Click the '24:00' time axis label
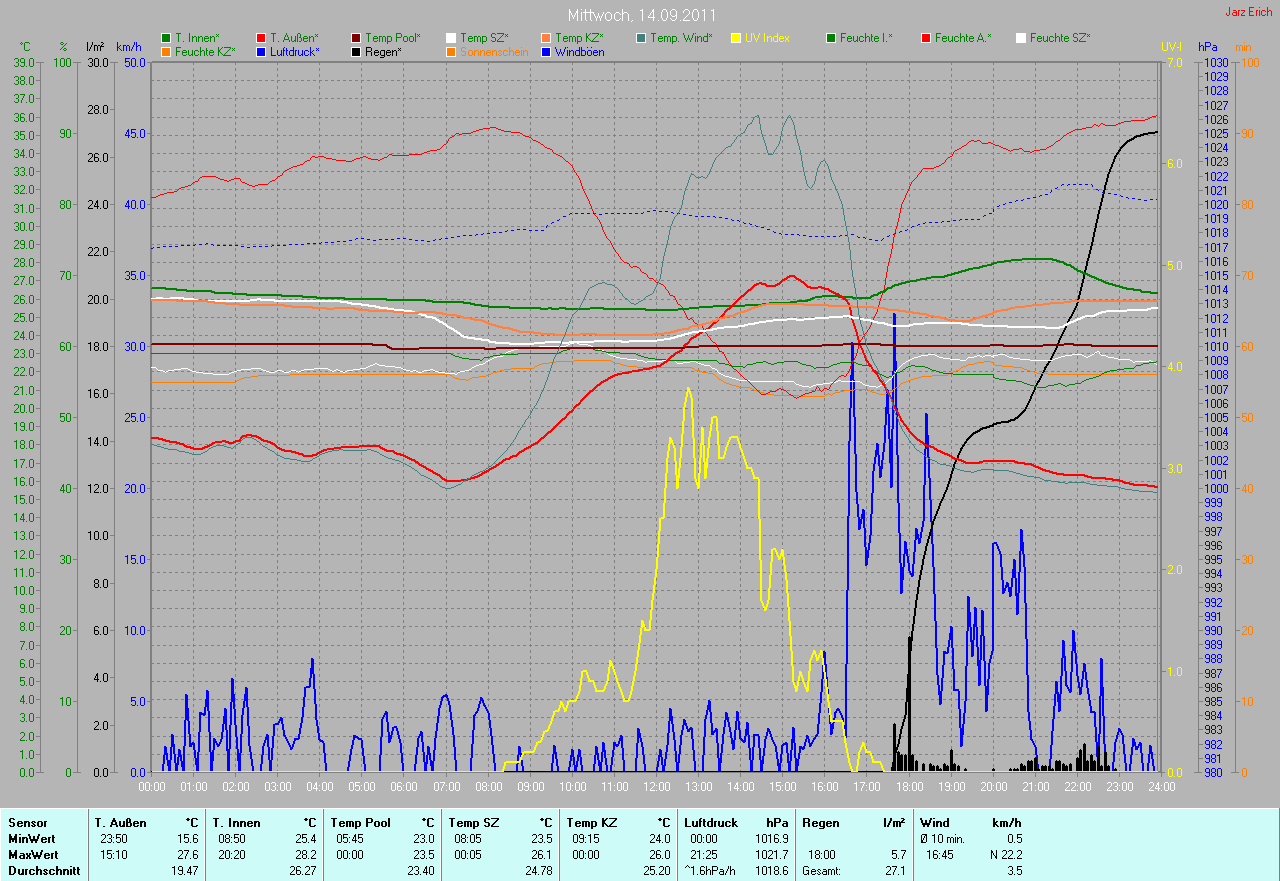This screenshot has width=1280, height=881. click(x=1160, y=787)
